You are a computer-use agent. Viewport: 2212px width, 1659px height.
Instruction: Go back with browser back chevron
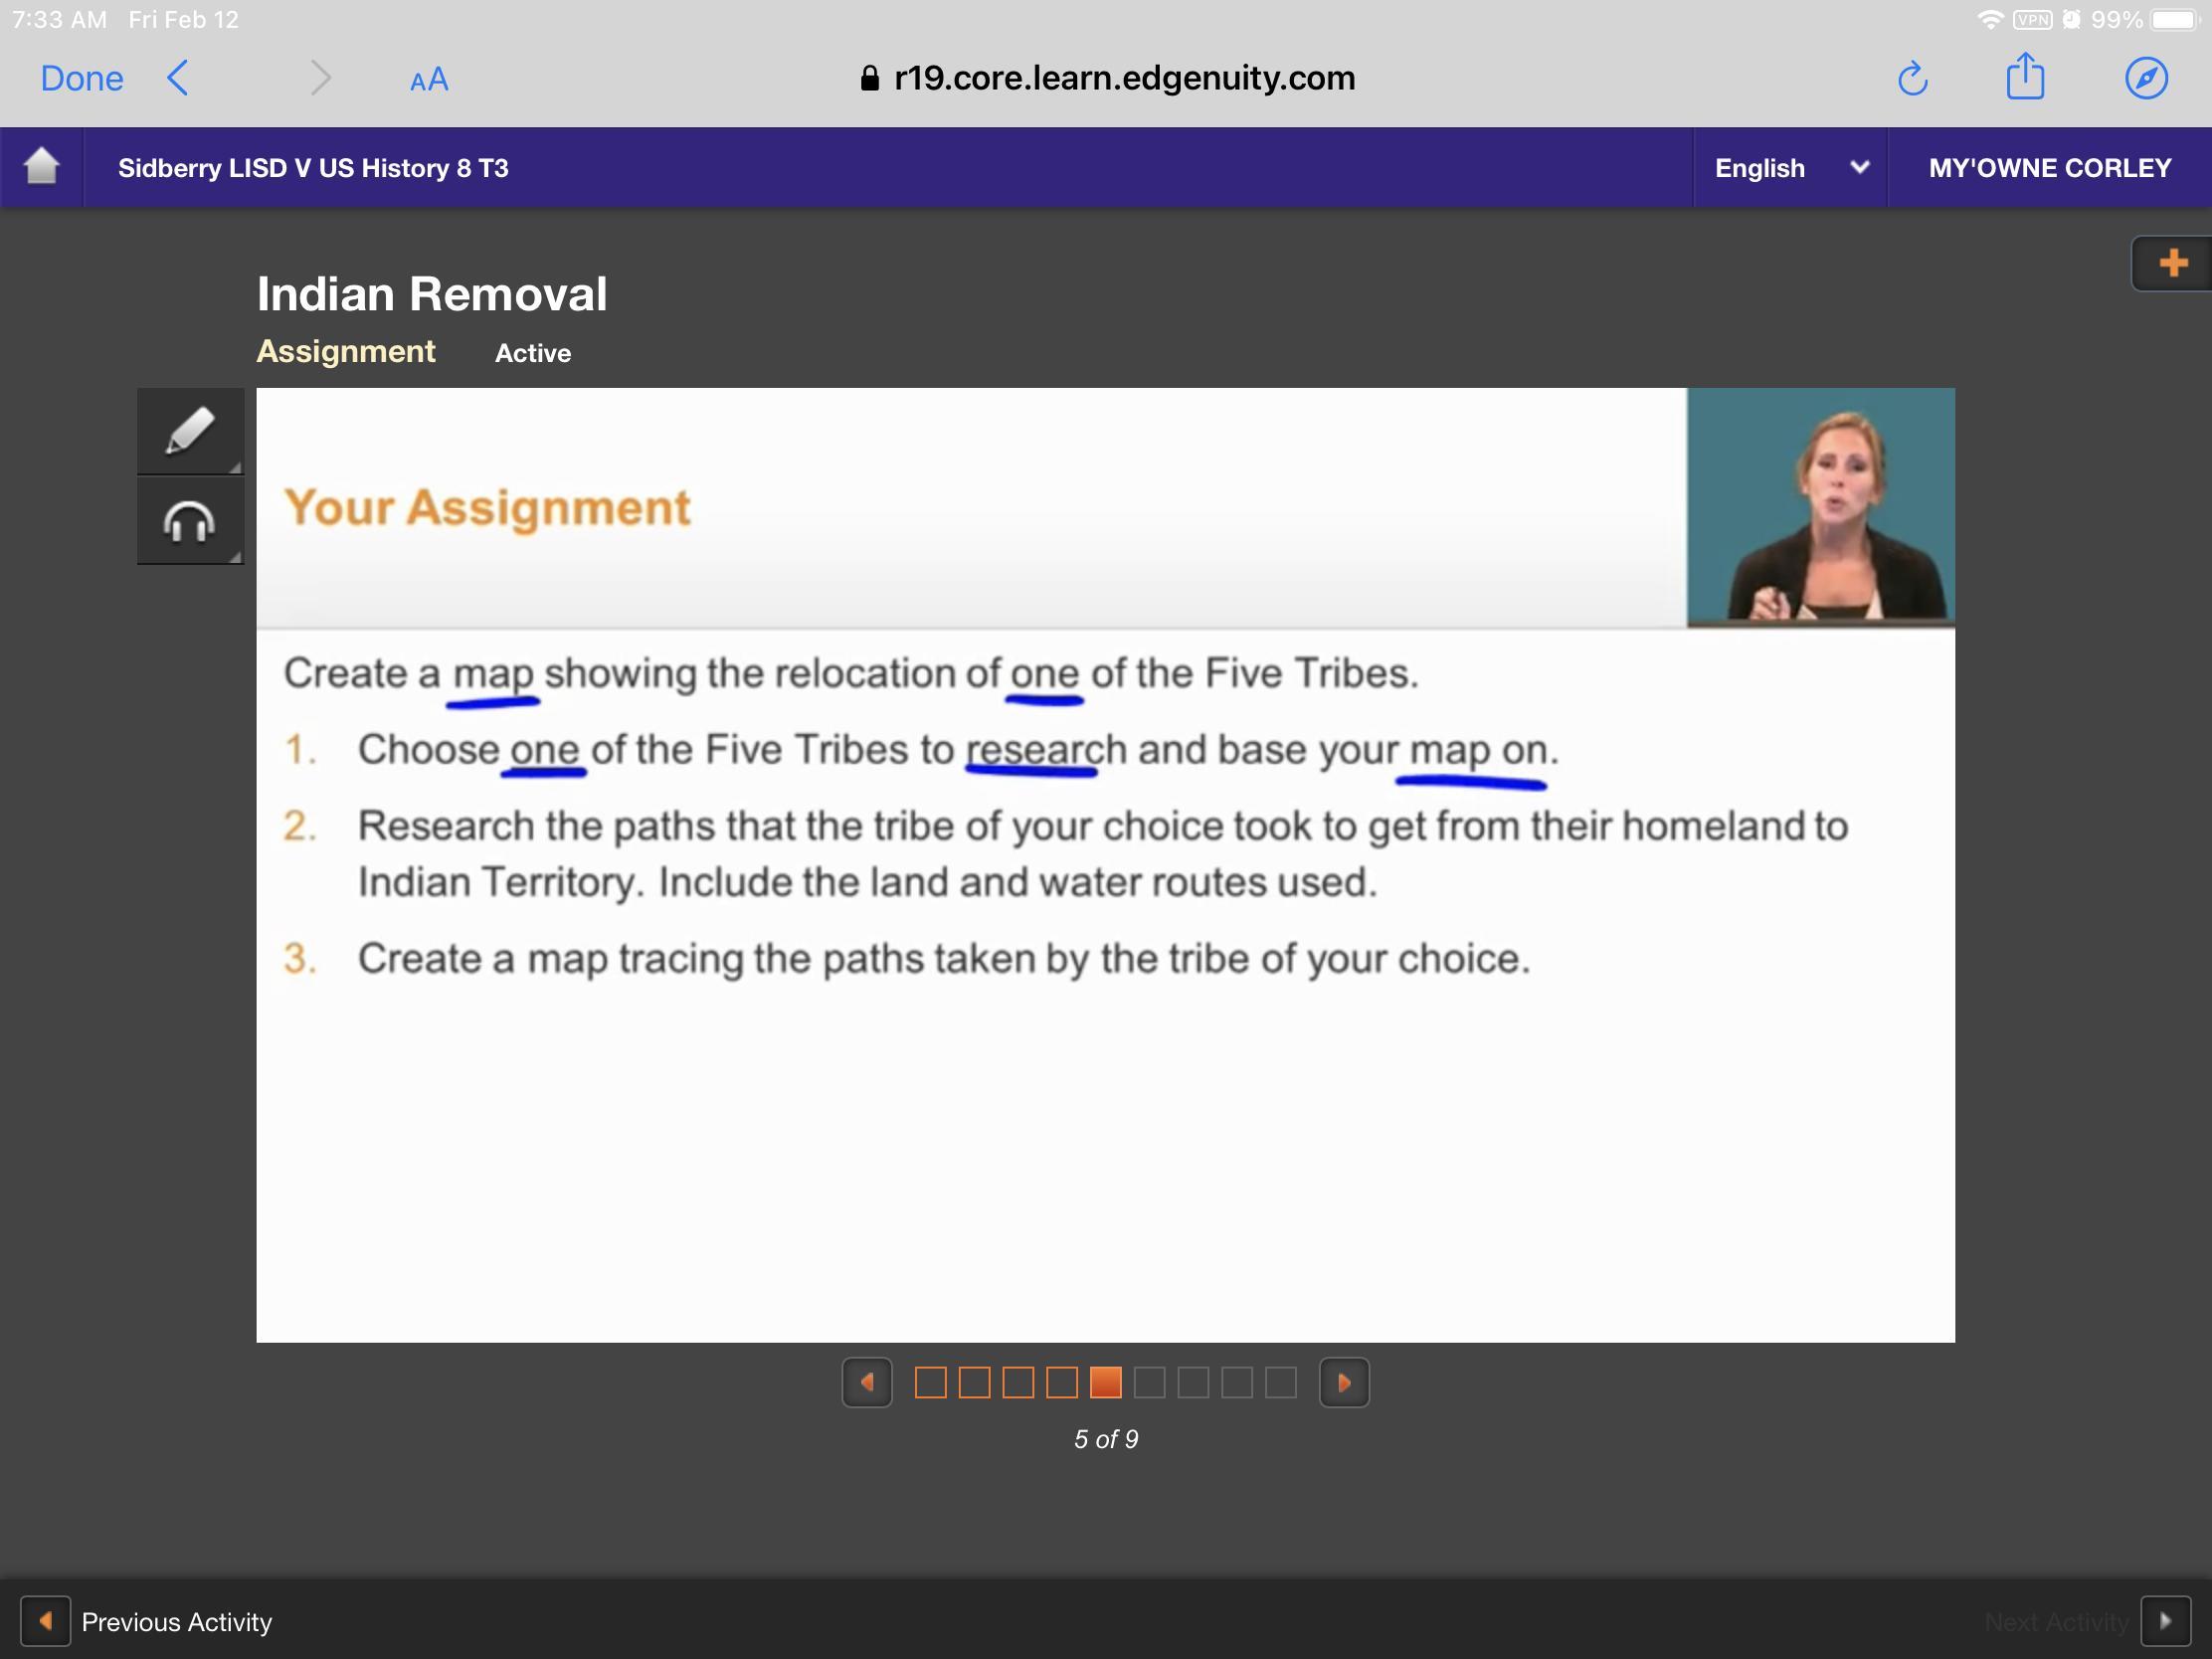click(x=179, y=78)
